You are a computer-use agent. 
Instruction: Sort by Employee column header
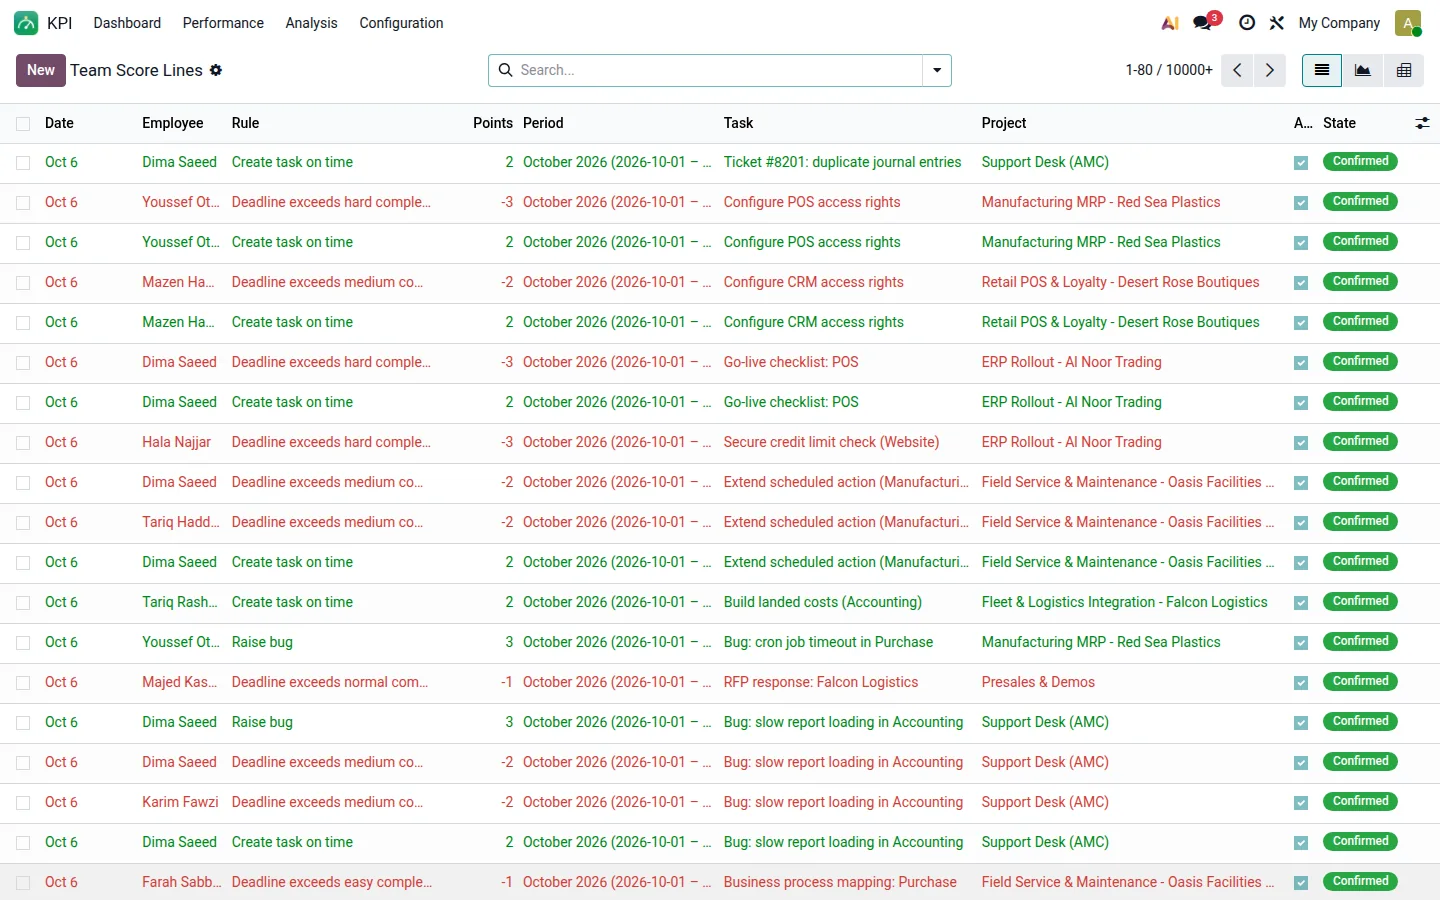click(173, 123)
